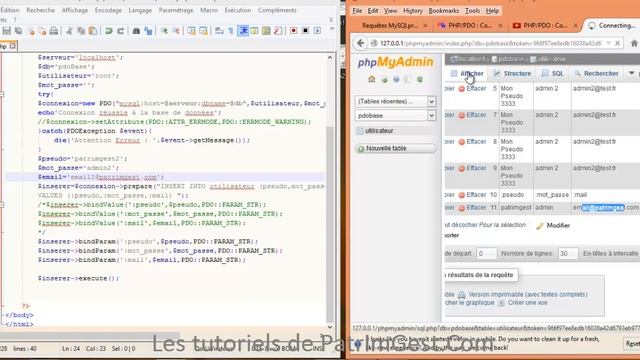The height and width of the screenshot is (360, 640).
Task: Open Find with the binoculars icon
Action: point(136,31)
